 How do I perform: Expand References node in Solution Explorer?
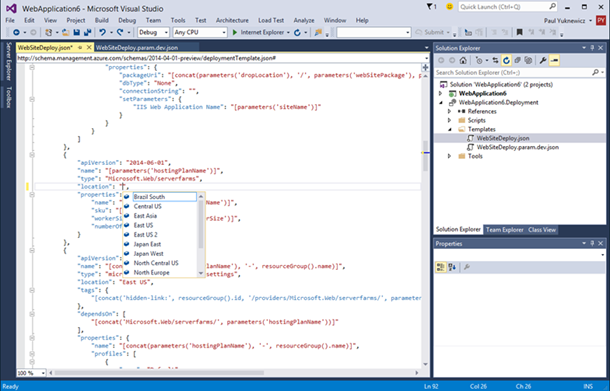click(450, 112)
